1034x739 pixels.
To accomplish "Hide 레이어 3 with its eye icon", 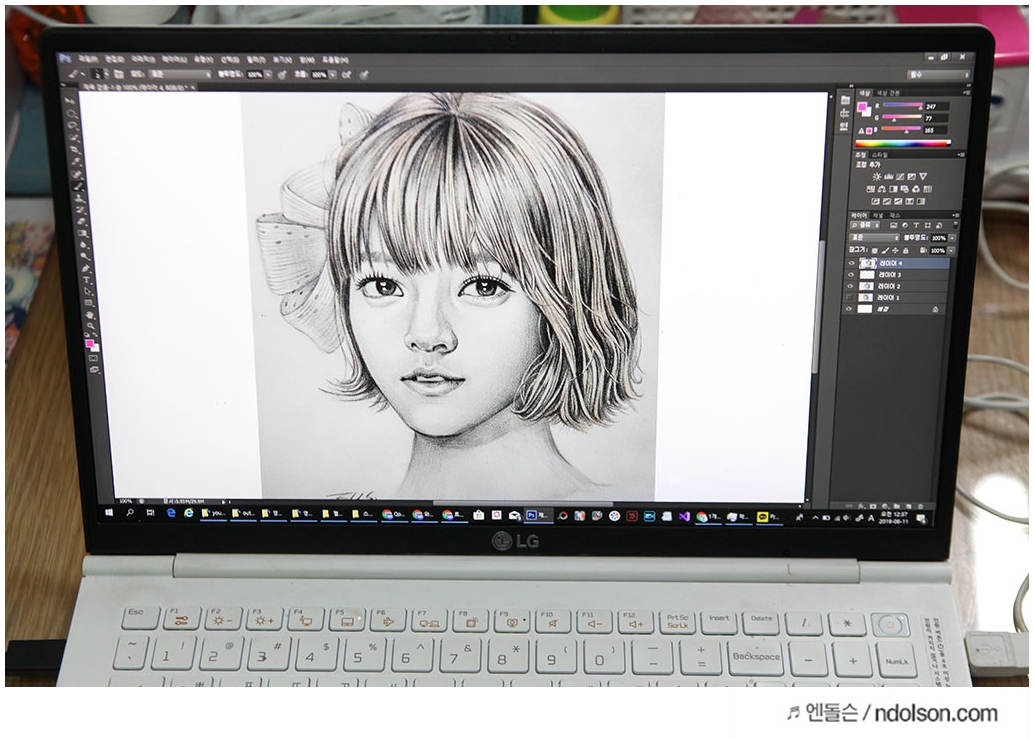I will tap(851, 274).
